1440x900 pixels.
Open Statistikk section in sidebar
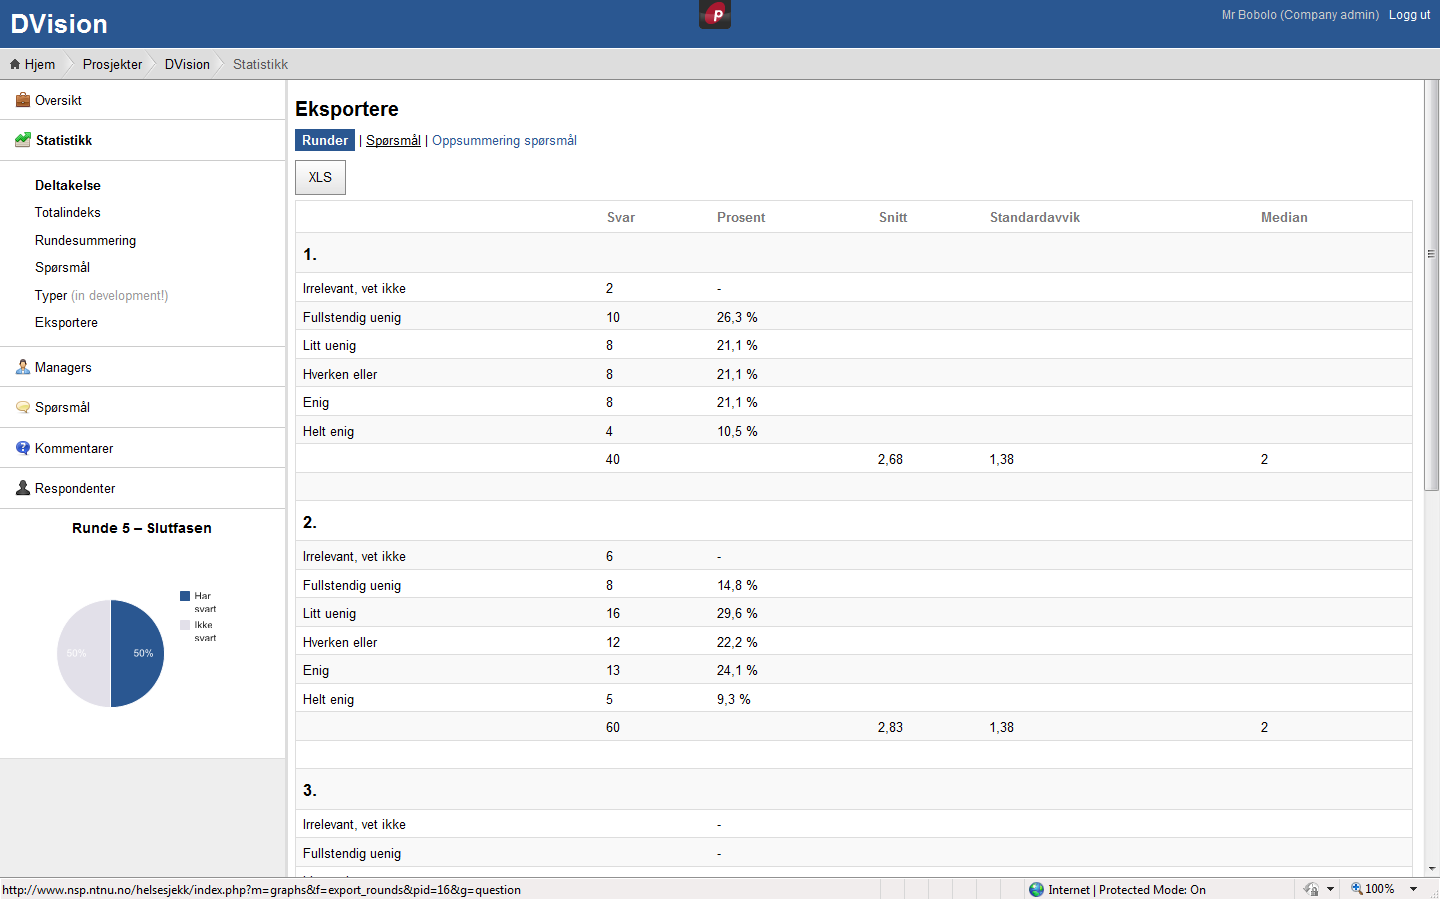tap(64, 140)
